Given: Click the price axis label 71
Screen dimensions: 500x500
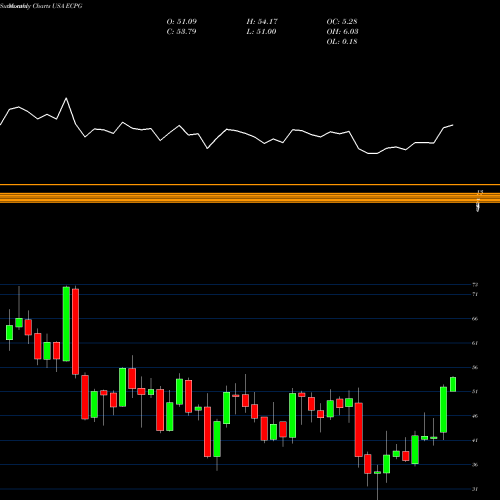Looking at the screenshot, I should 475,294.
